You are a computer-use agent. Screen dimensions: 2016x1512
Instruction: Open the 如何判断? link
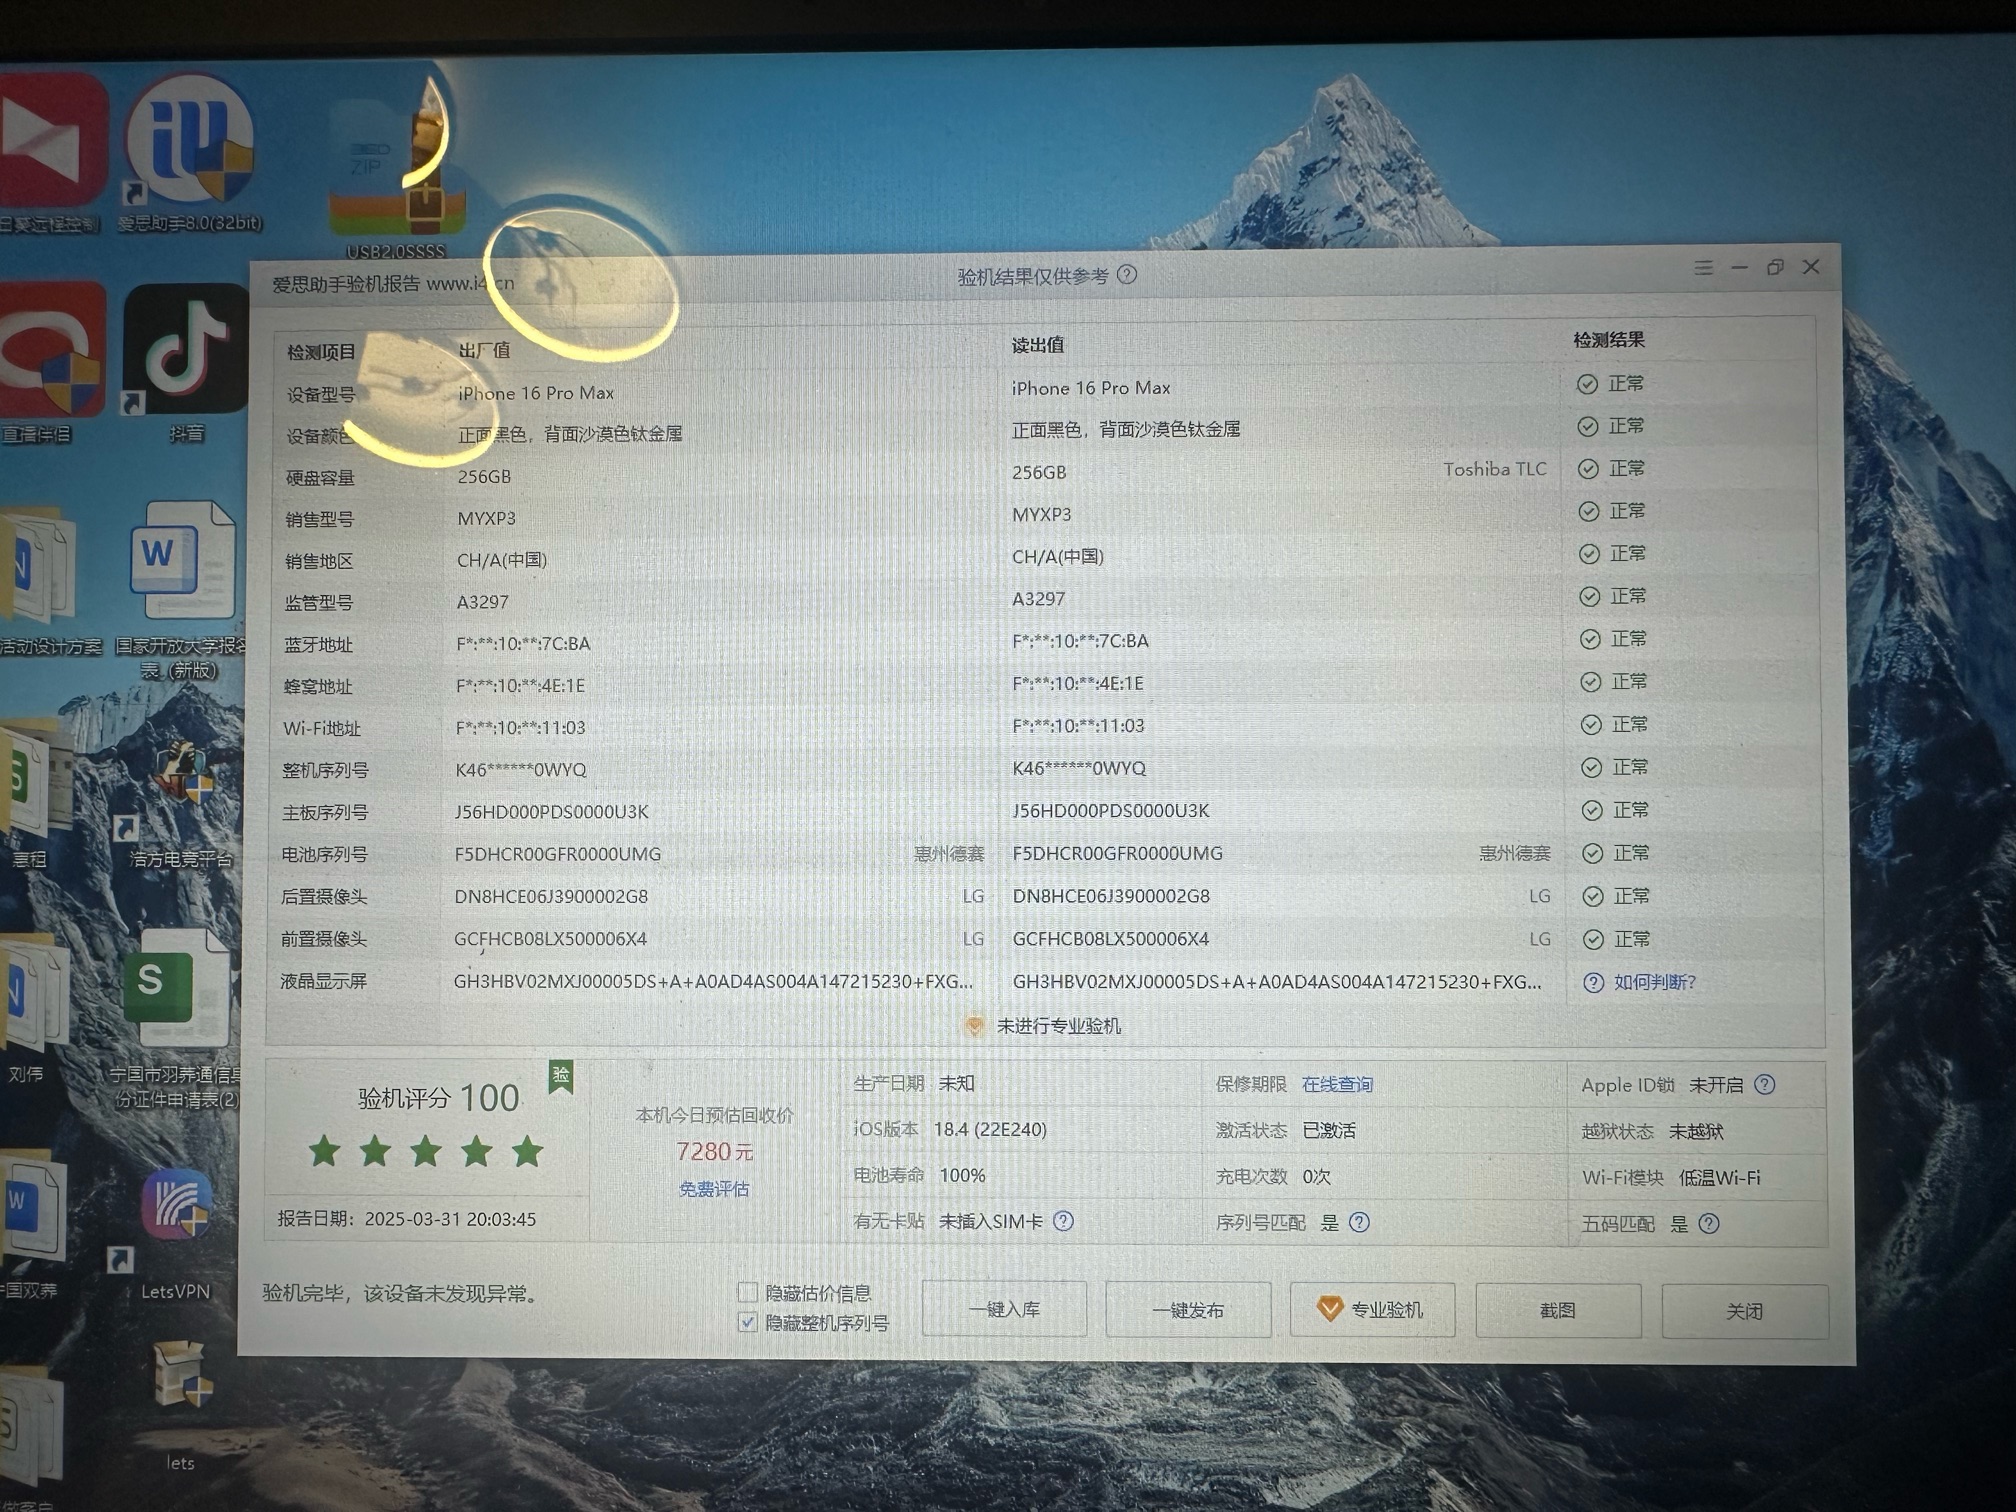coord(1655,983)
